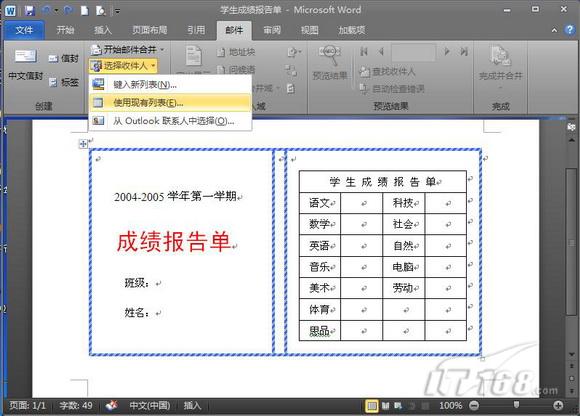Click 中文信封 Chinese envelope button
Viewport: 580px width, 416px height.
coord(26,64)
